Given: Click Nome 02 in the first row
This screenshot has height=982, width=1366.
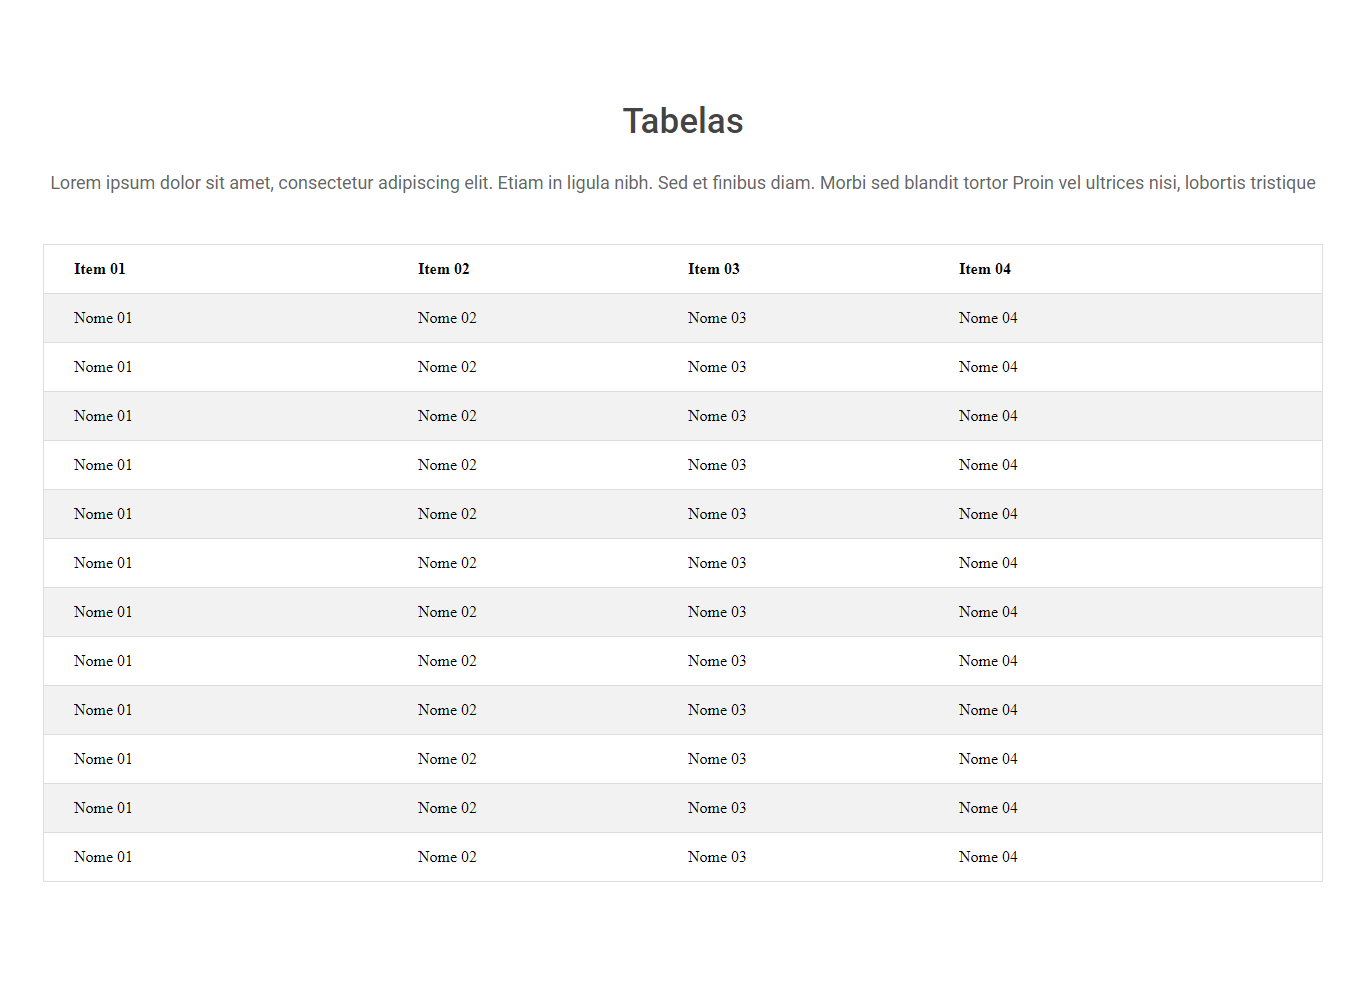Looking at the screenshot, I should coord(447,318).
